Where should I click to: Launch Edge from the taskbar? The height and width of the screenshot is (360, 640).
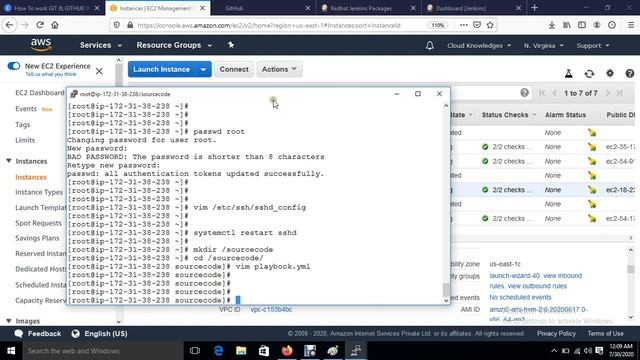coord(218,351)
